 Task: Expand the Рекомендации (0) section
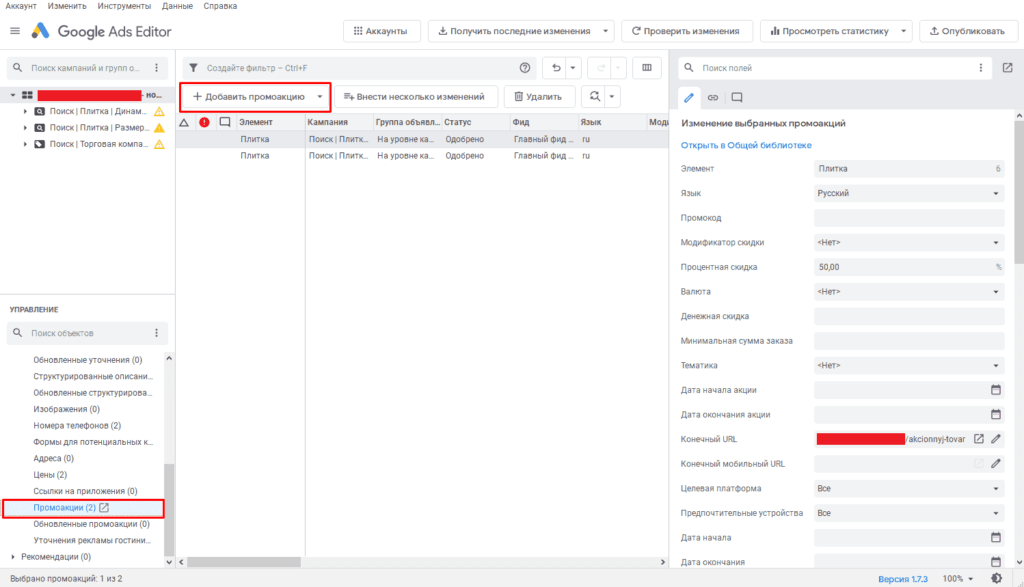13,557
